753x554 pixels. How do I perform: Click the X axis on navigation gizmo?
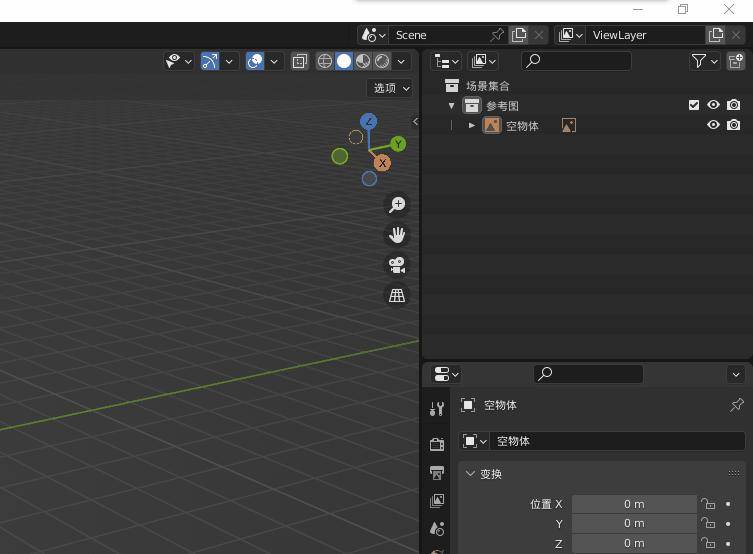tap(382, 163)
